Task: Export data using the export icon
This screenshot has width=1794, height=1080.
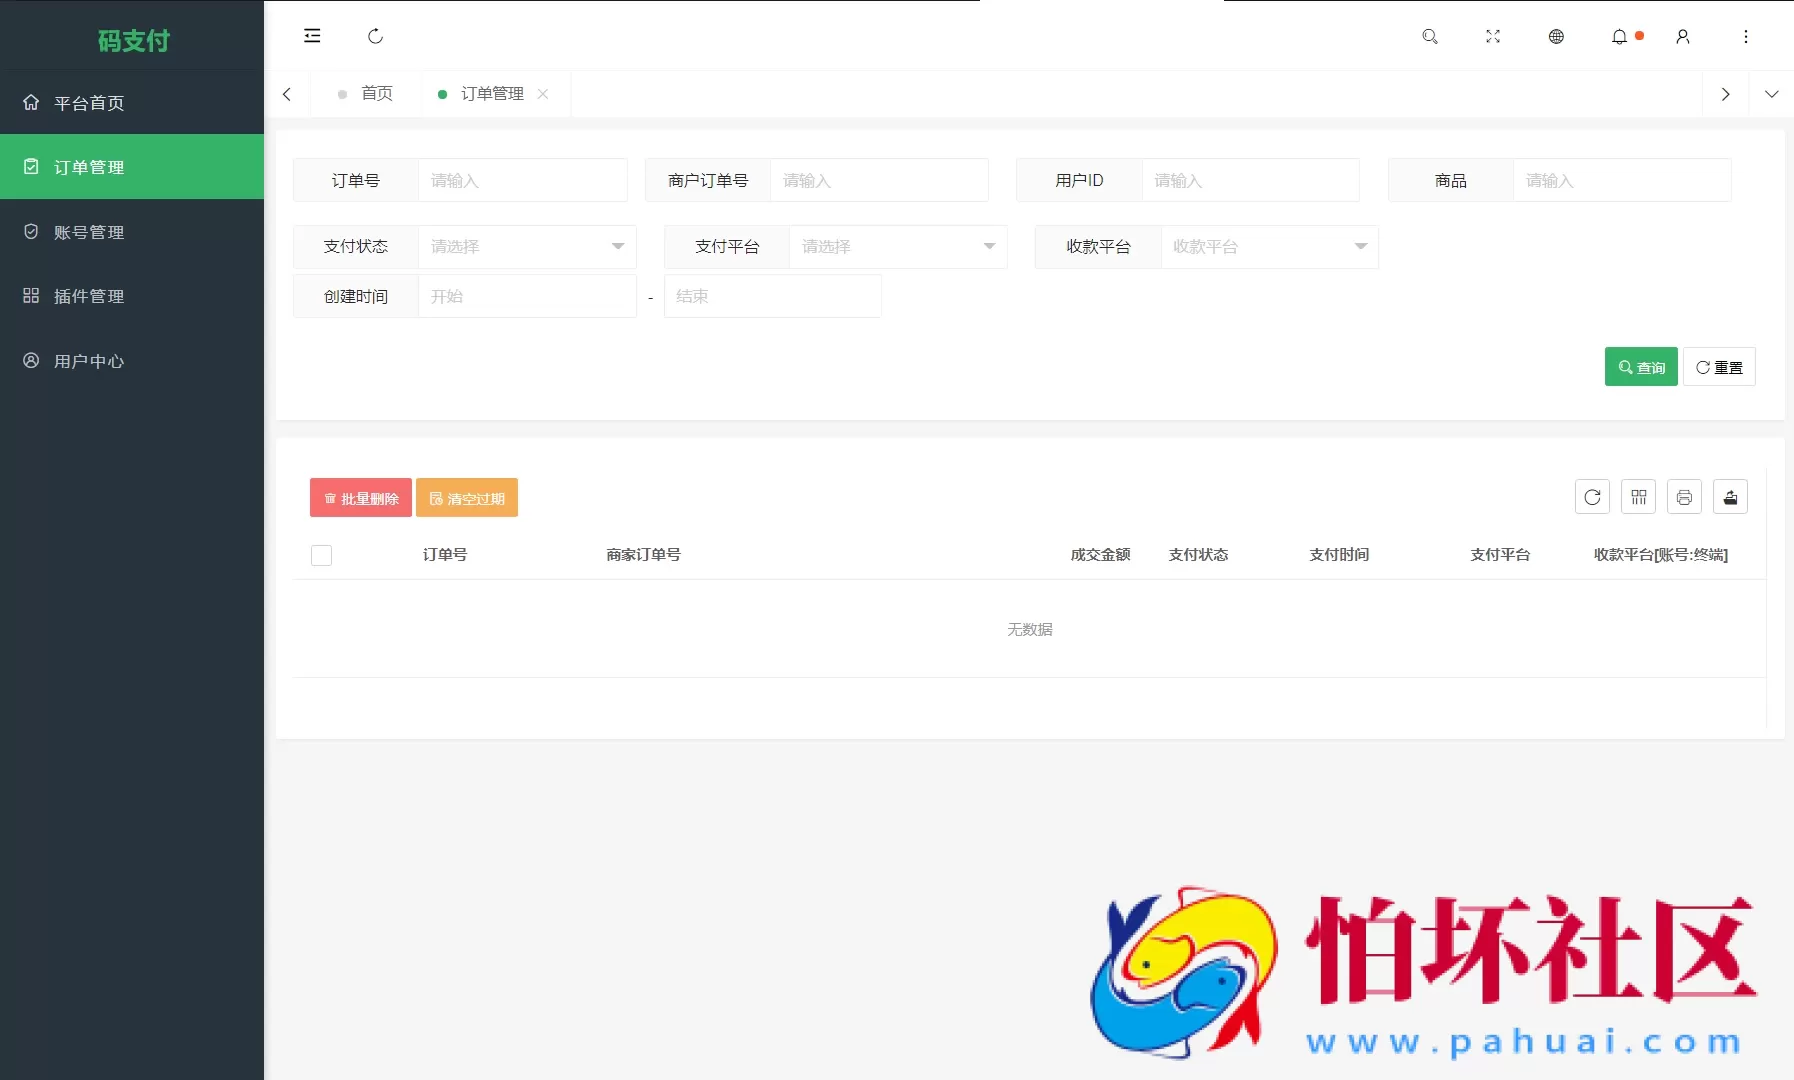Action: tap(1732, 497)
